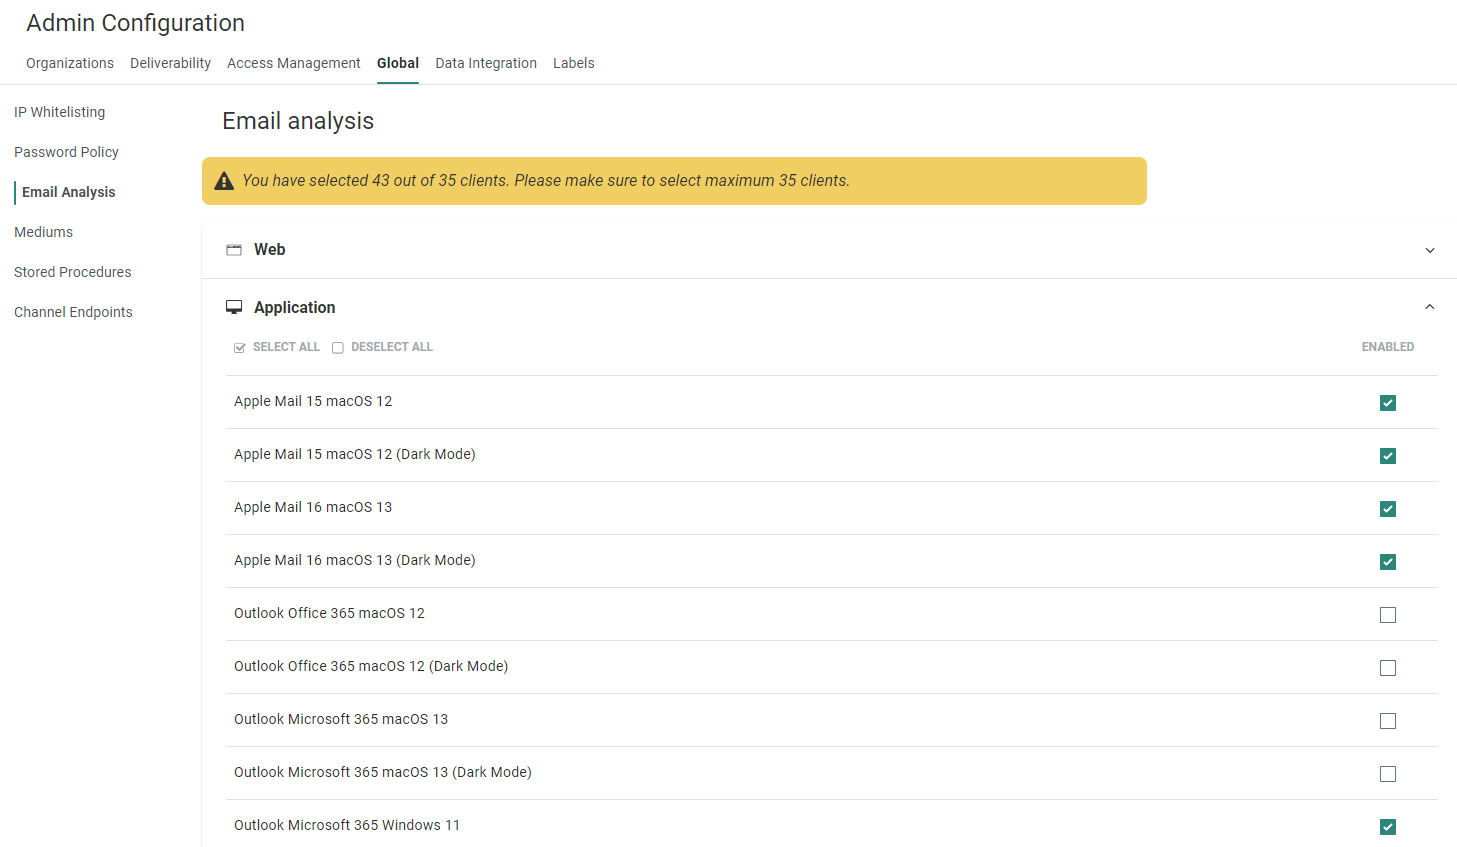
Task: Open the Data Integration tab
Action: pyautogui.click(x=486, y=63)
